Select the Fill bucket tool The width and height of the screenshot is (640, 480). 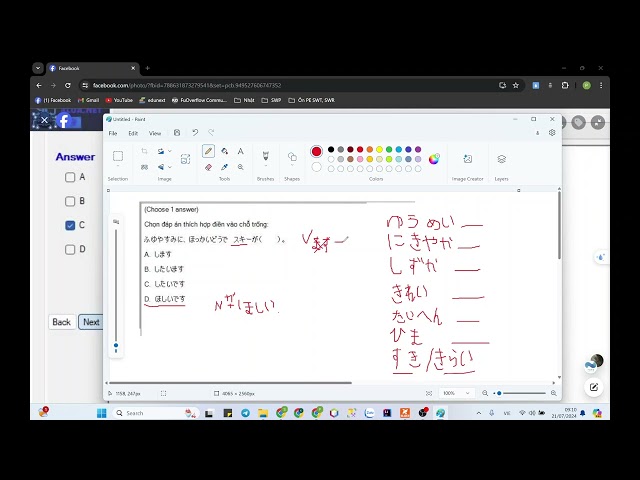point(224,151)
